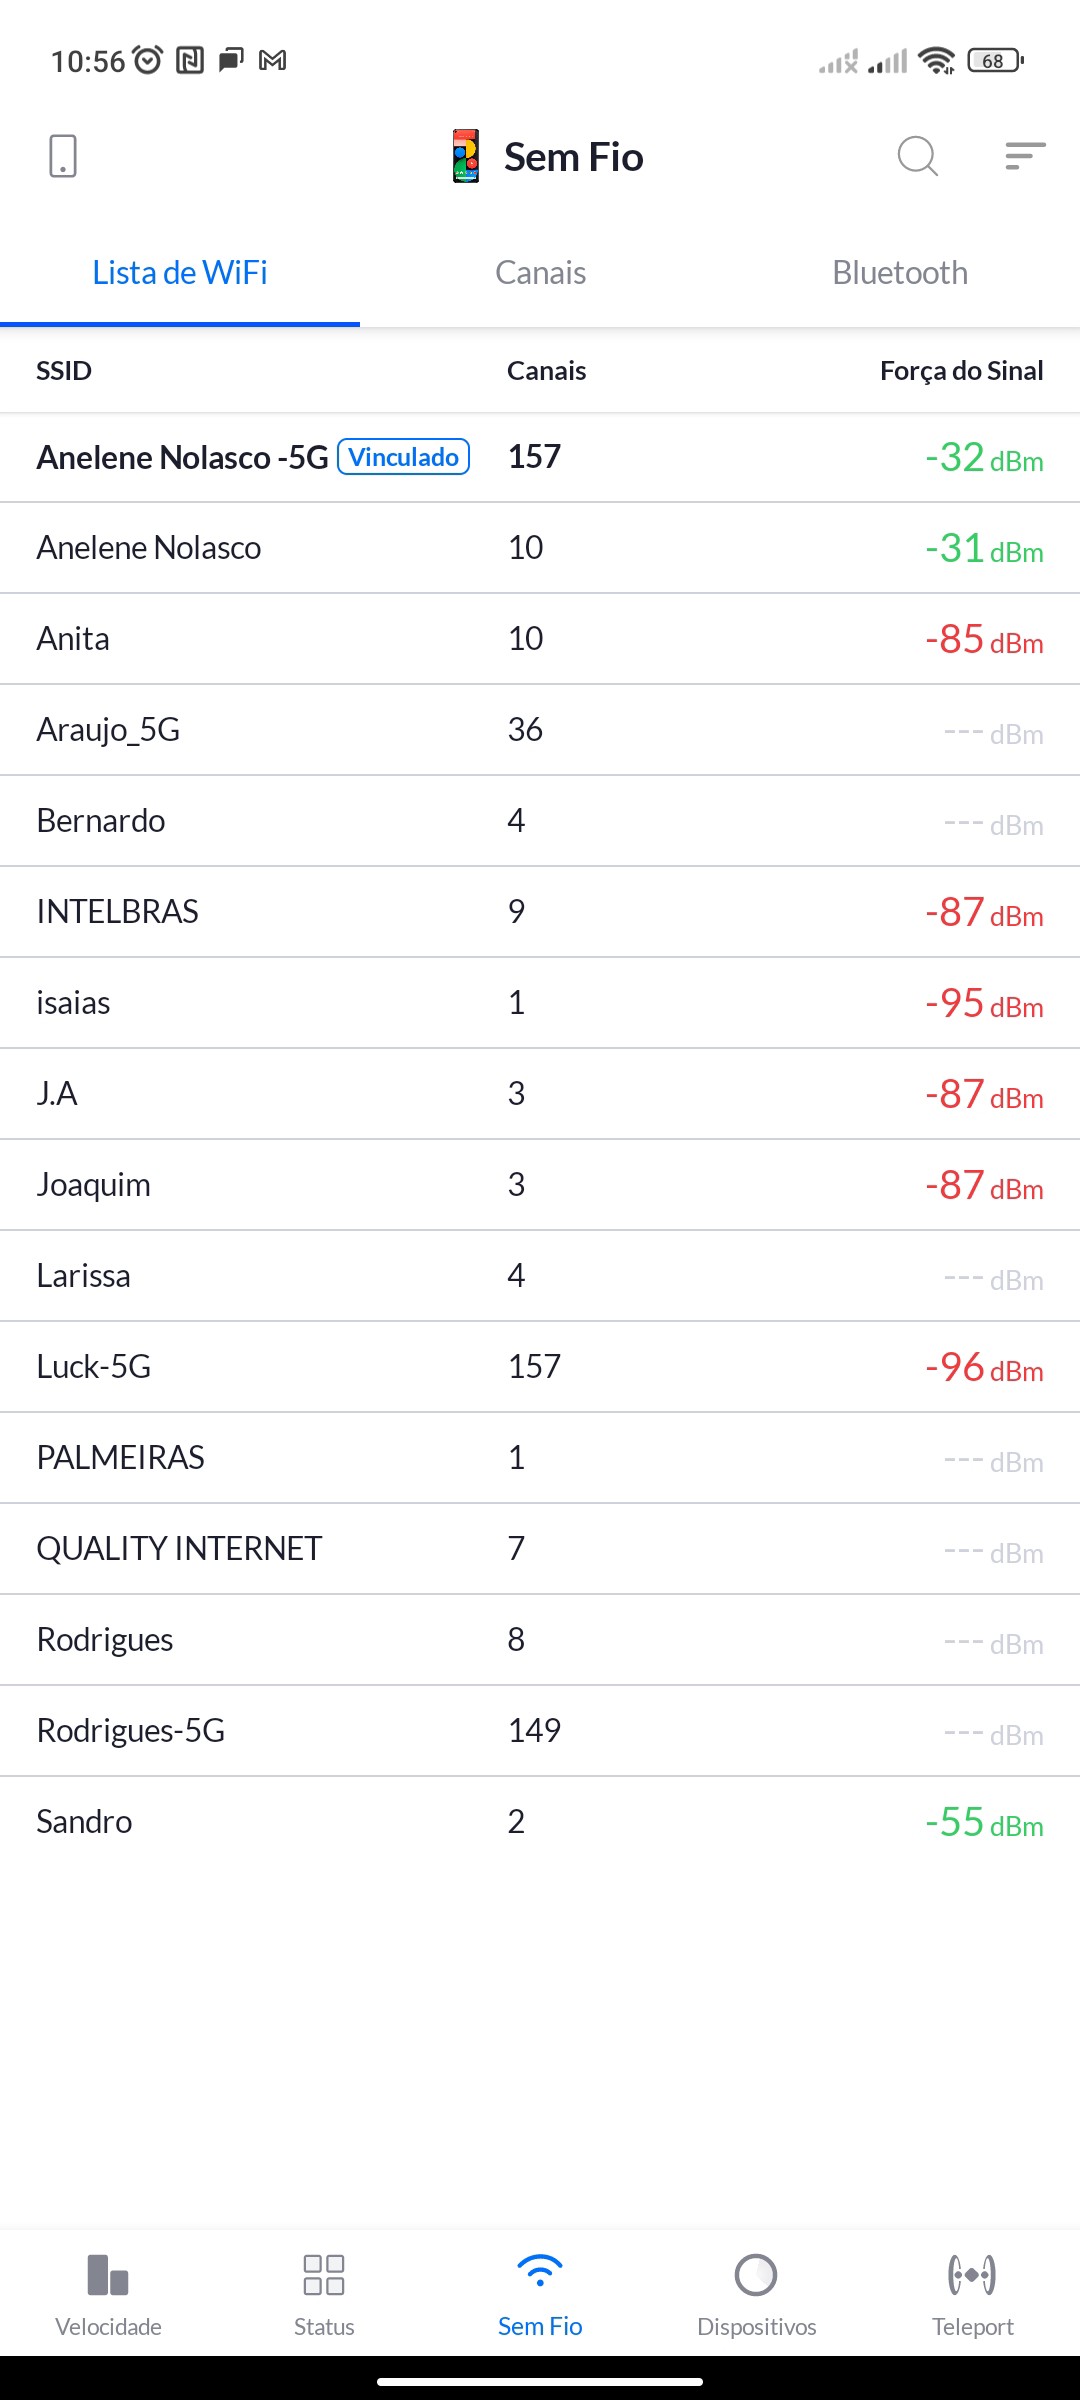The width and height of the screenshot is (1080, 2400).
Task: Sort by the SSID column header
Action: tap(64, 371)
